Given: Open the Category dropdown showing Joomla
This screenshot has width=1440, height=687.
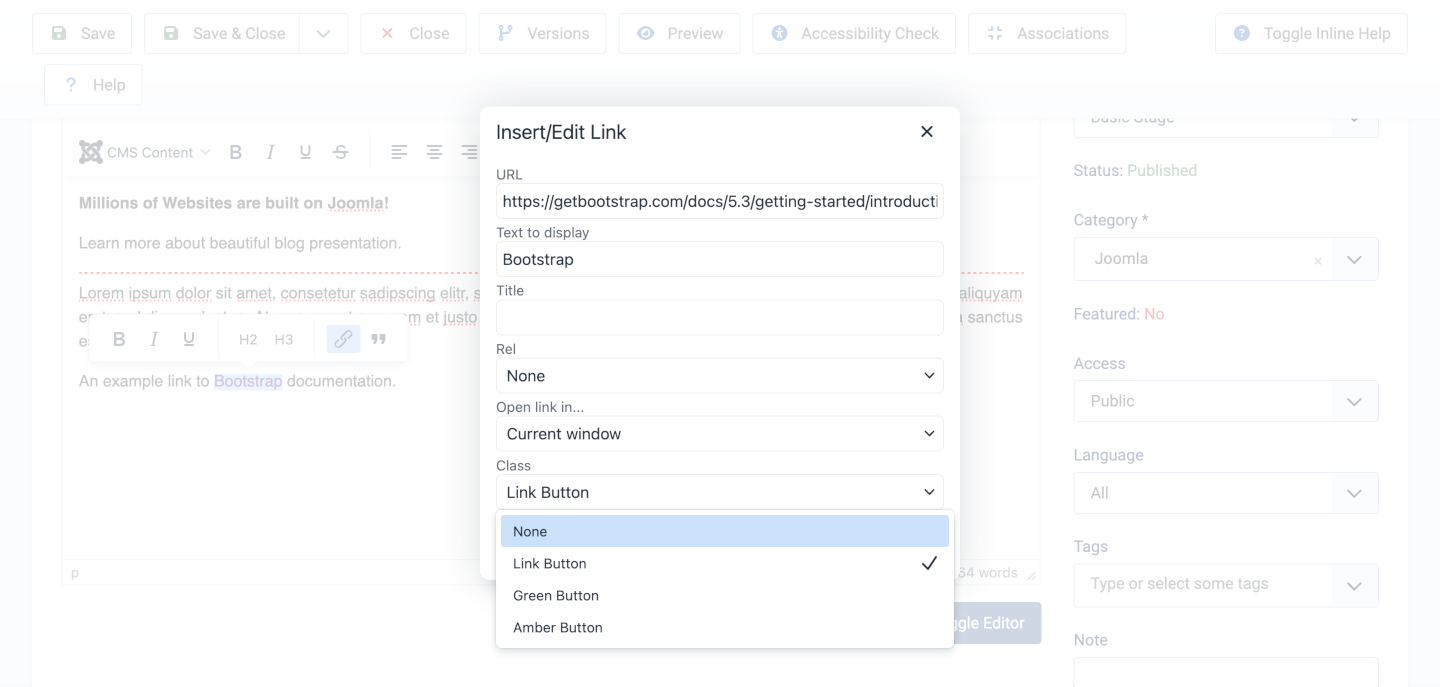Looking at the screenshot, I should tap(1226, 259).
